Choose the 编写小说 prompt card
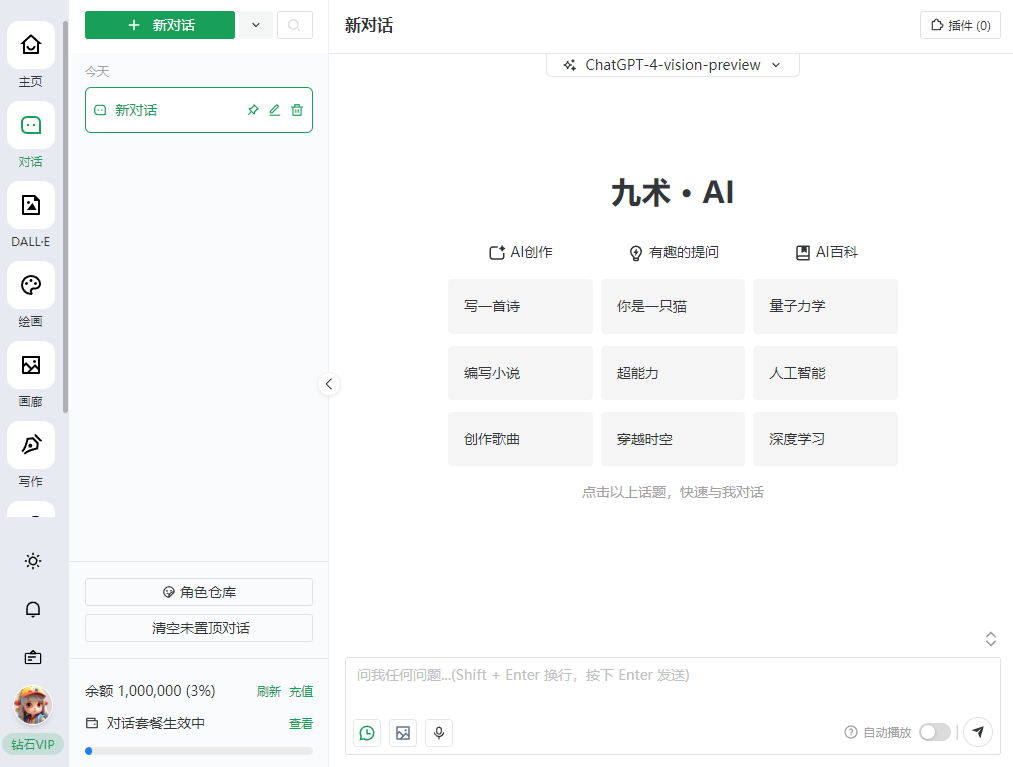1013x767 pixels. [520, 373]
